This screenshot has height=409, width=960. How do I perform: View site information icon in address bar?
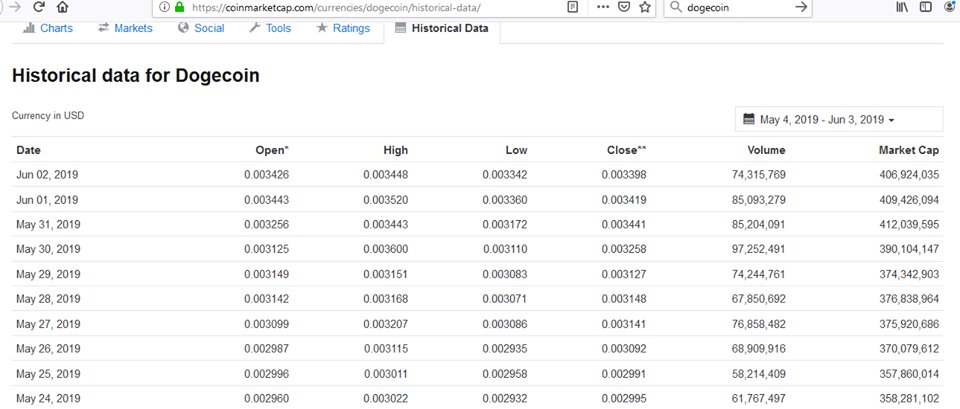164,7
